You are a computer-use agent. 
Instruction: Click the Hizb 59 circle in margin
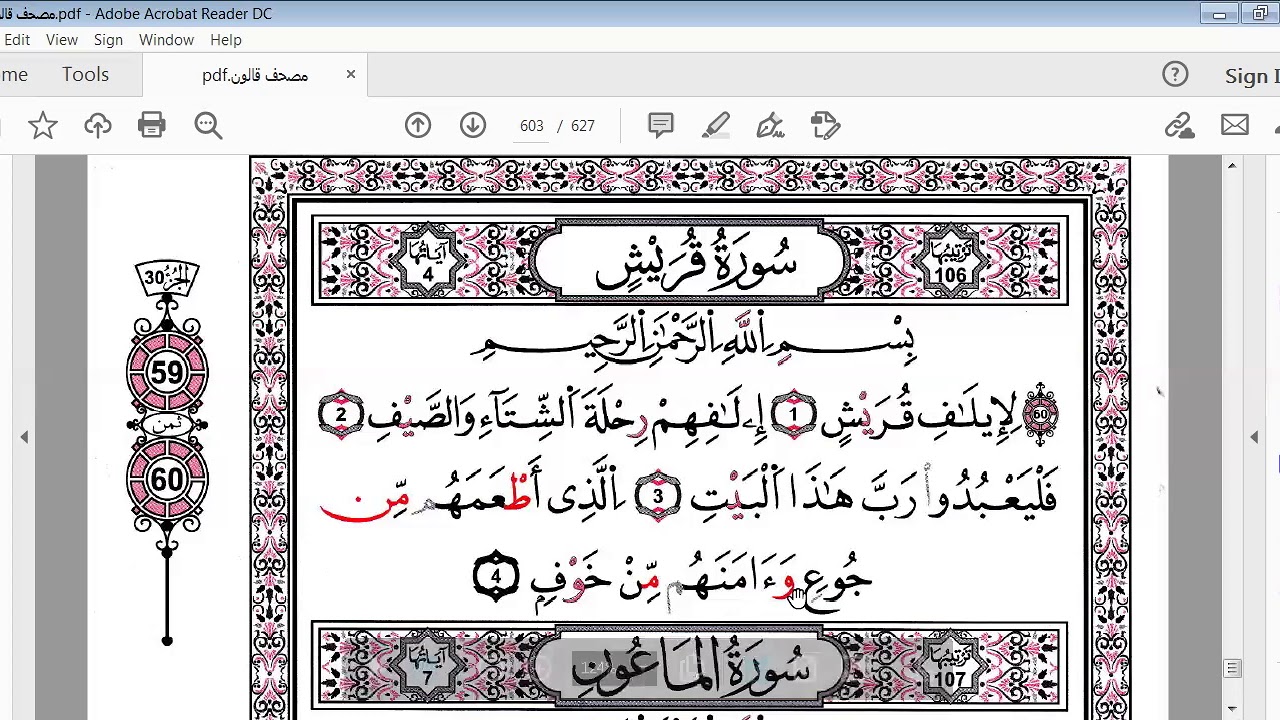click(167, 373)
